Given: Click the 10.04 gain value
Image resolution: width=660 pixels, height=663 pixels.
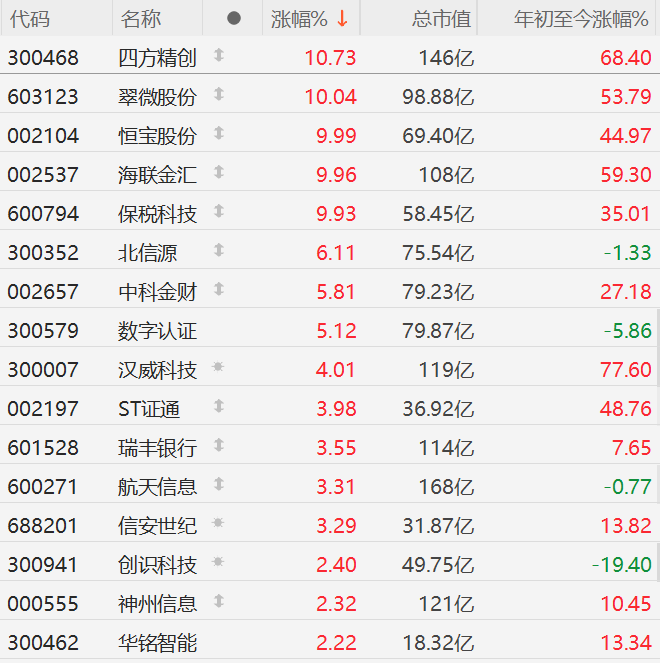Looking at the screenshot, I should coord(331,97).
